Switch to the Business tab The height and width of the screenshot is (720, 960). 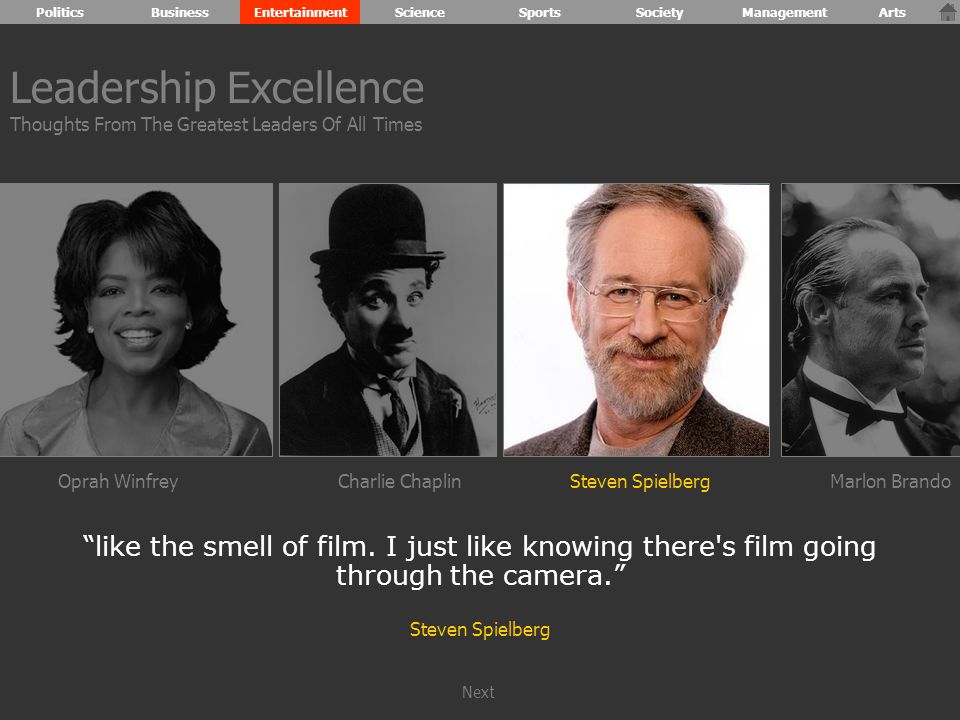[180, 12]
